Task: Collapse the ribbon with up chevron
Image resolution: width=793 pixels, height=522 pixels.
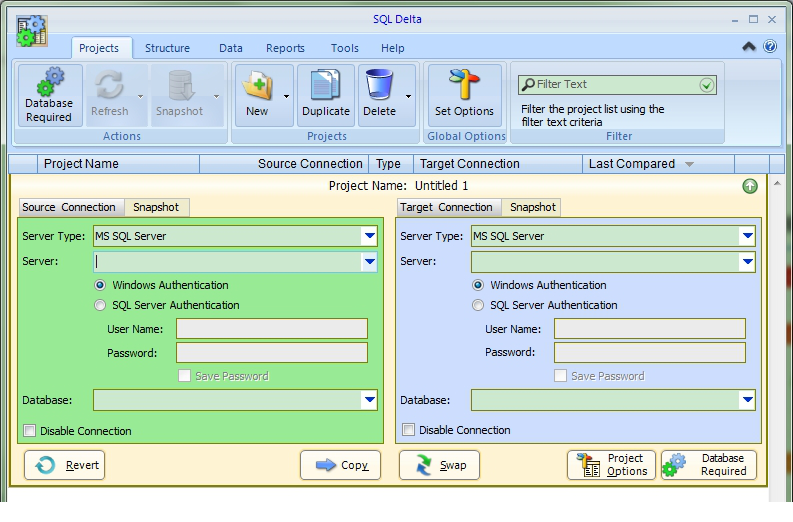Action: click(x=749, y=47)
